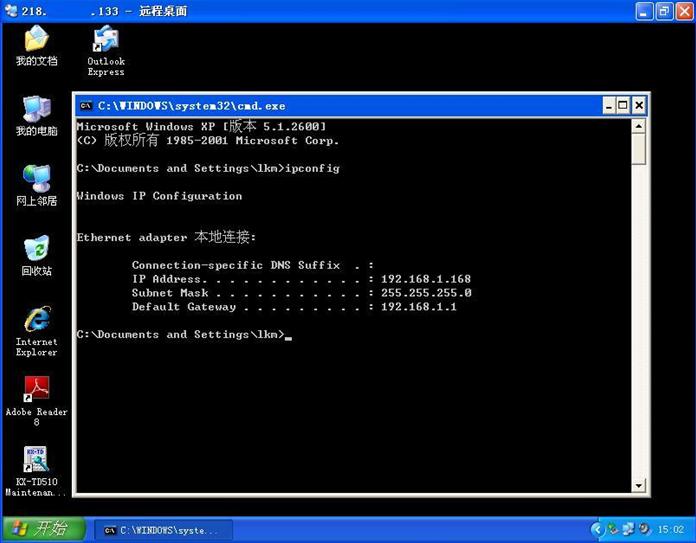Close the remote desktop window

click(x=684, y=11)
